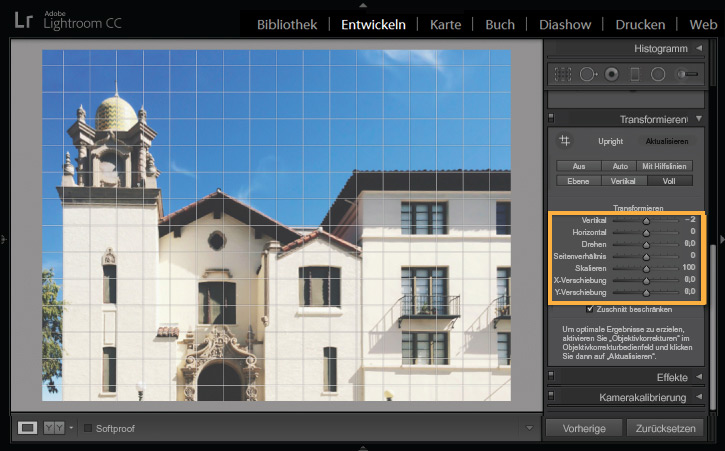Open the Karte module

coord(445,25)
